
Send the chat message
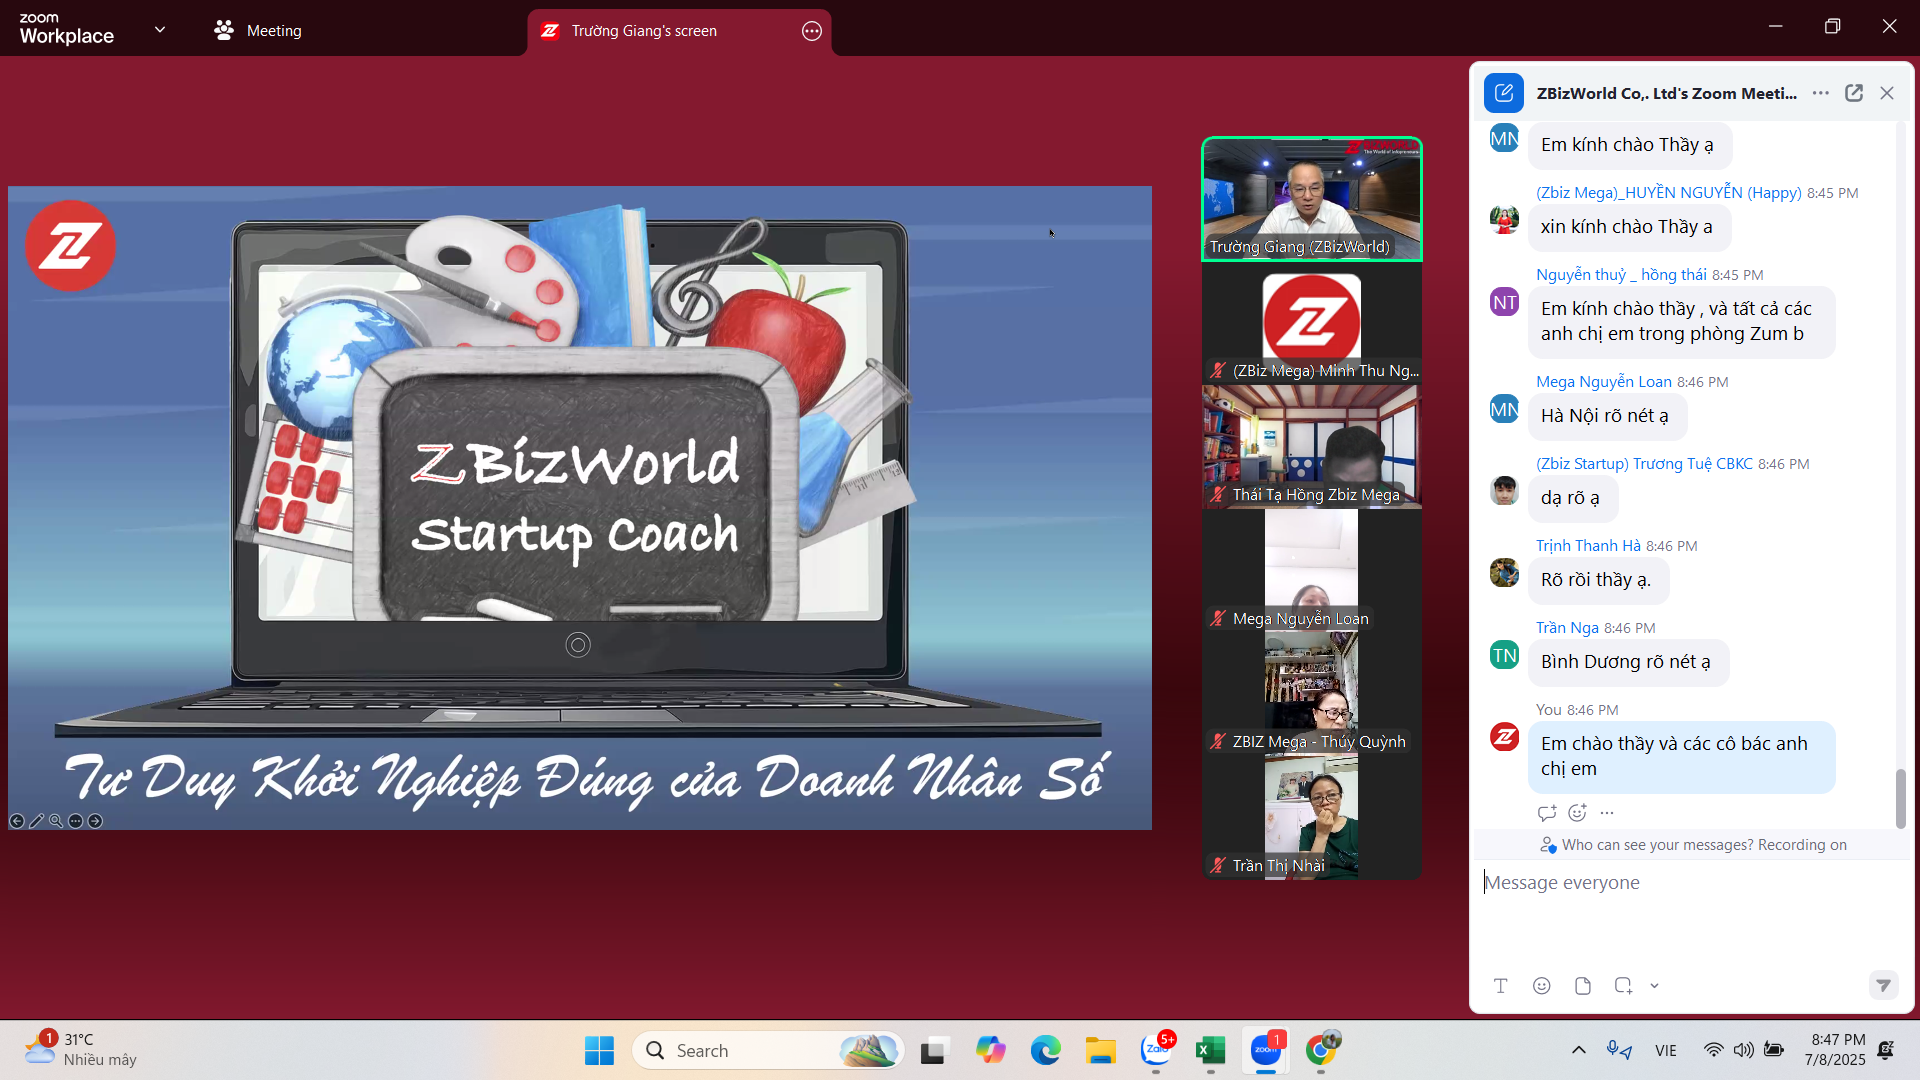1883,986
